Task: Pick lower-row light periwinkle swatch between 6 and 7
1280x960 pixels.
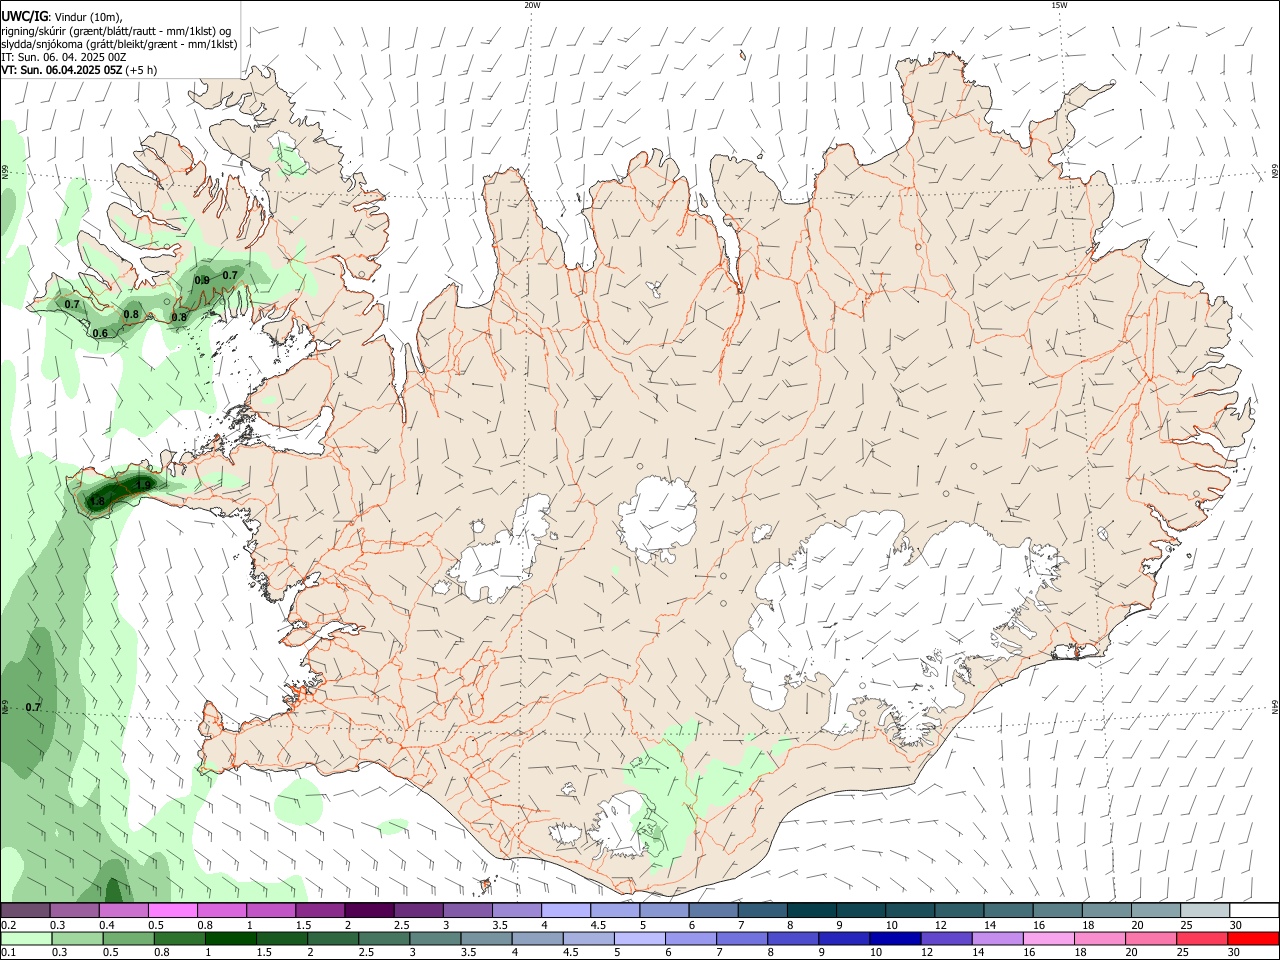Action: (690, 938)
